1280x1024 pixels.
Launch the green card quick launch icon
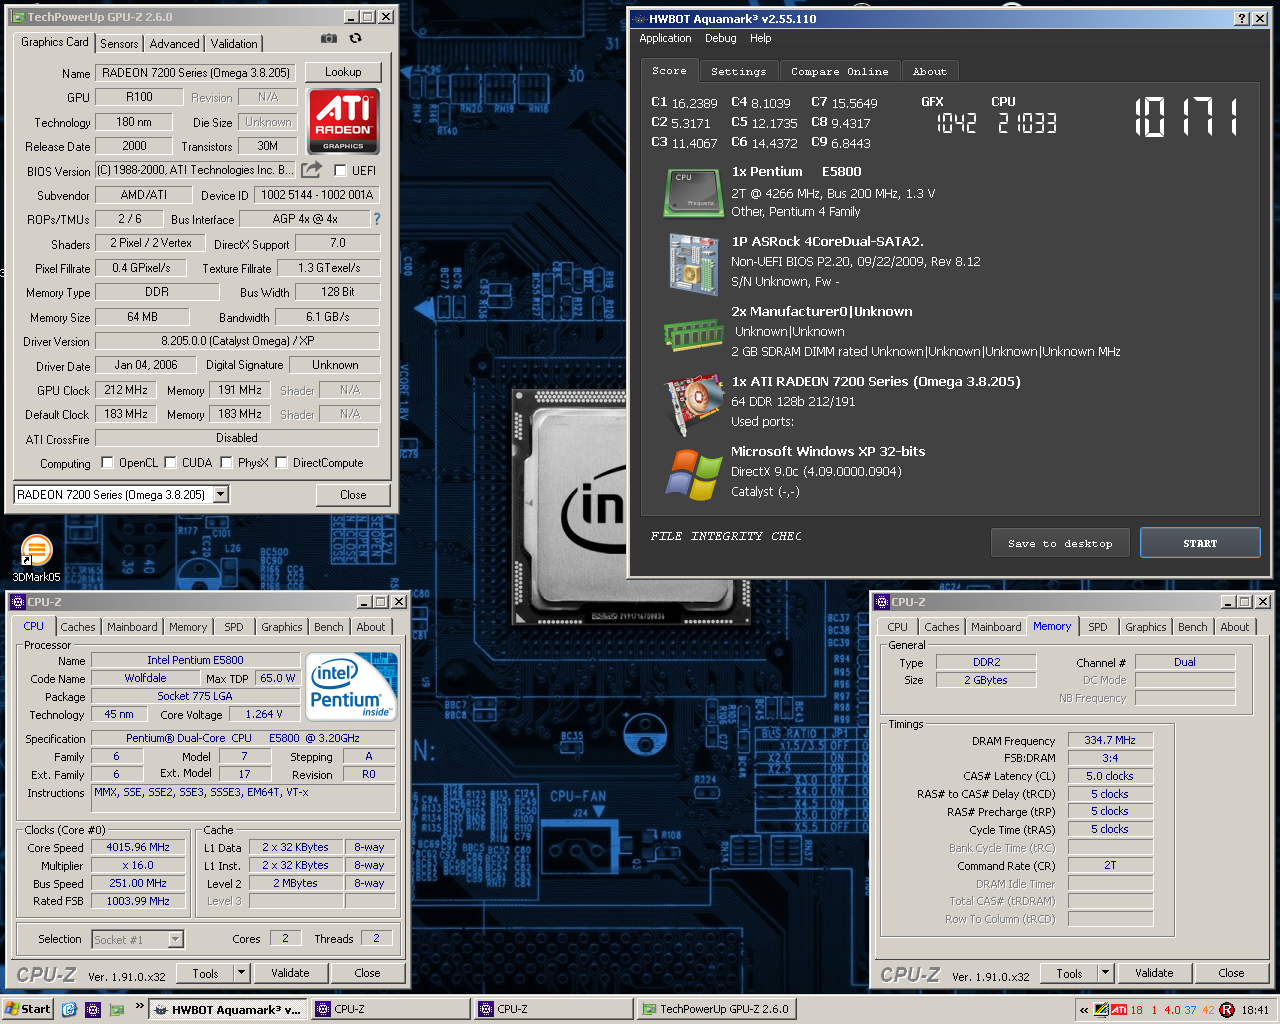tap(117, 1009)
